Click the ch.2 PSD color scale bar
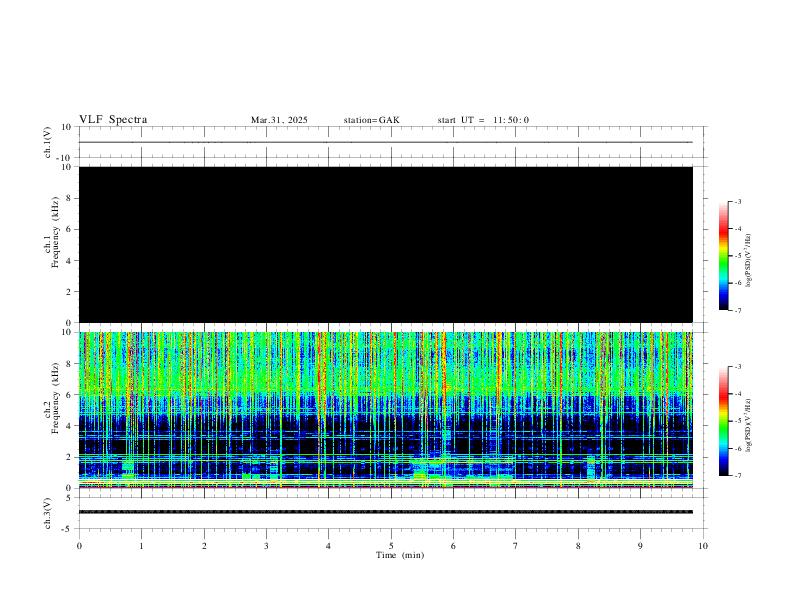792x612 pixels. coord(723,421)
